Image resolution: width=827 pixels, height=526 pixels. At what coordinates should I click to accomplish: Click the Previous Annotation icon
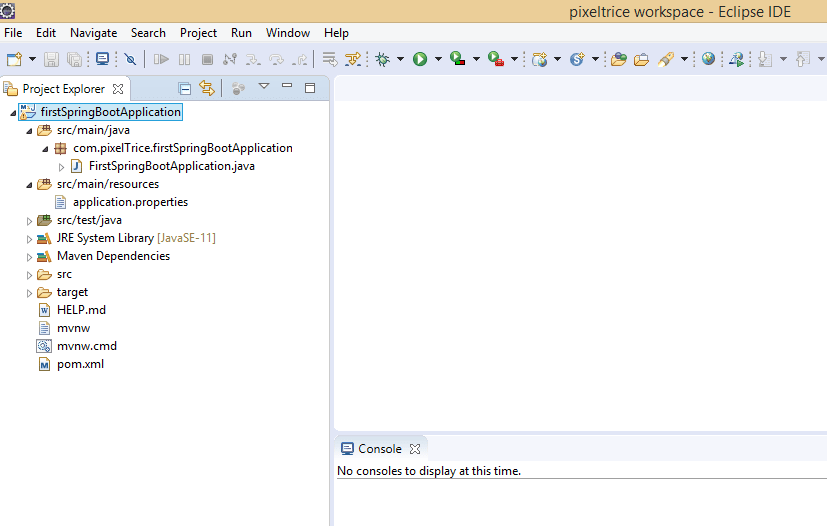click(x=803, y=59)
